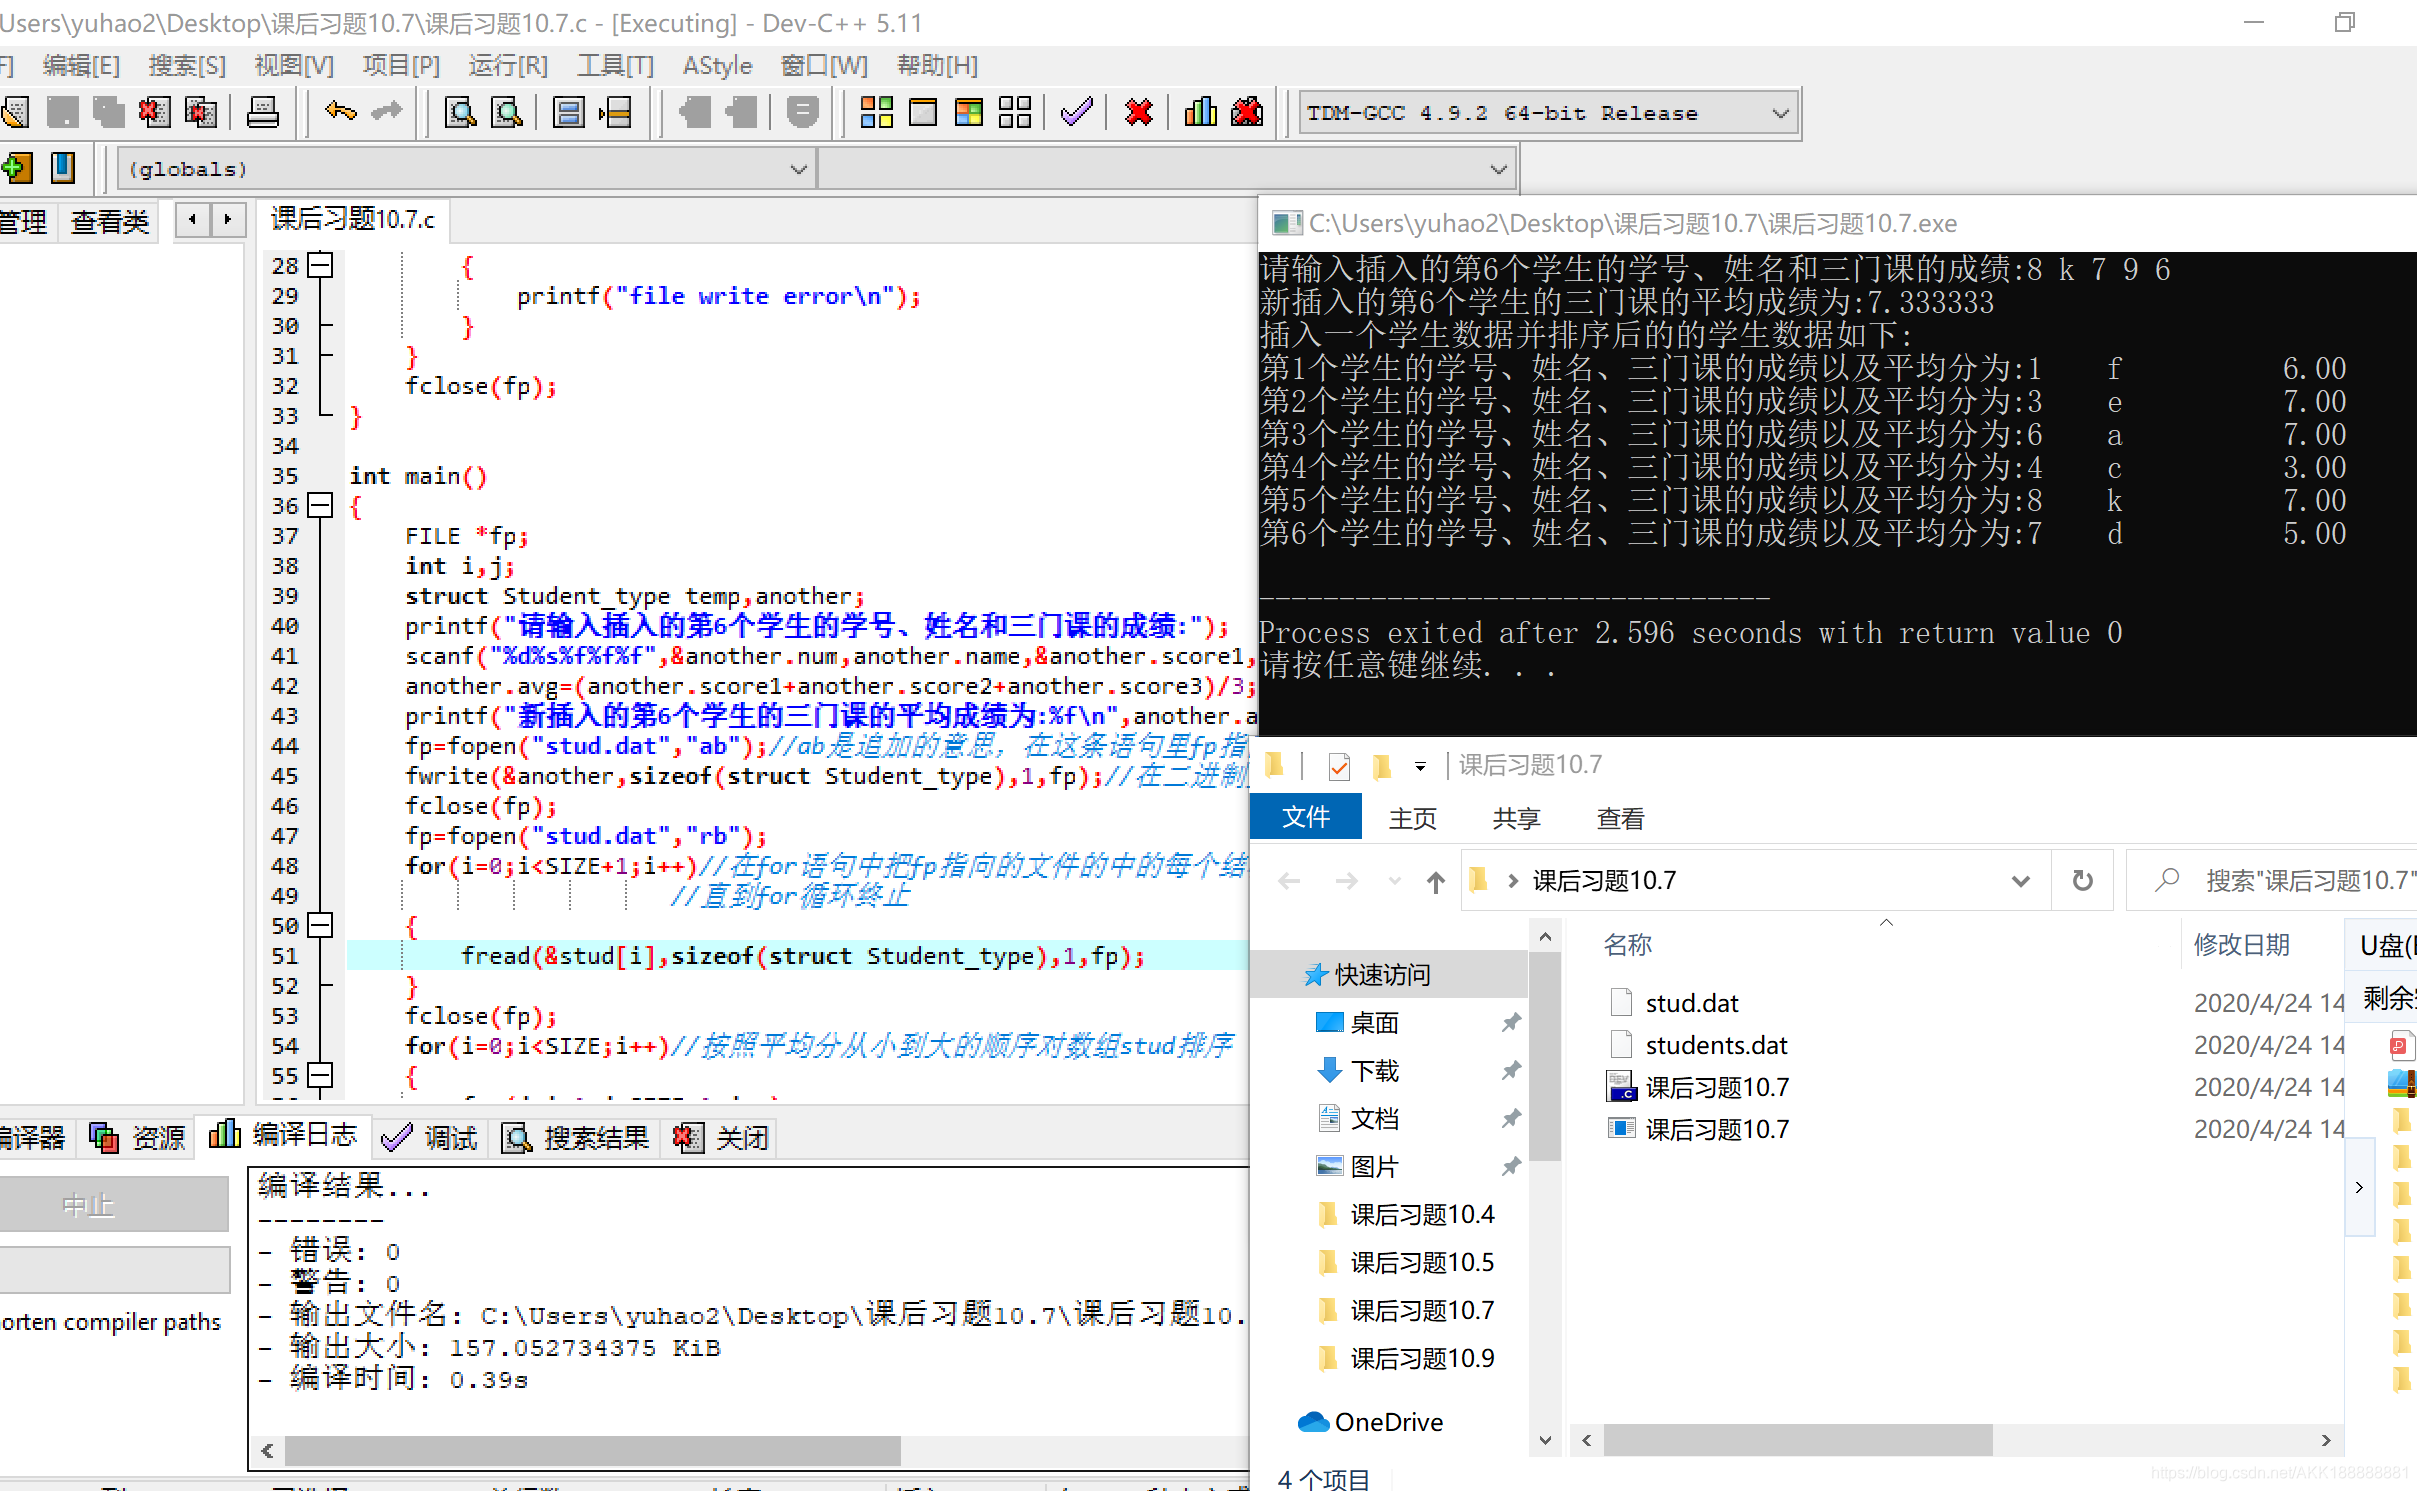Screen dimensions: 2417x1491
Task: Switch to the 调试 bottom tab
Action: tap(430, 1138)
